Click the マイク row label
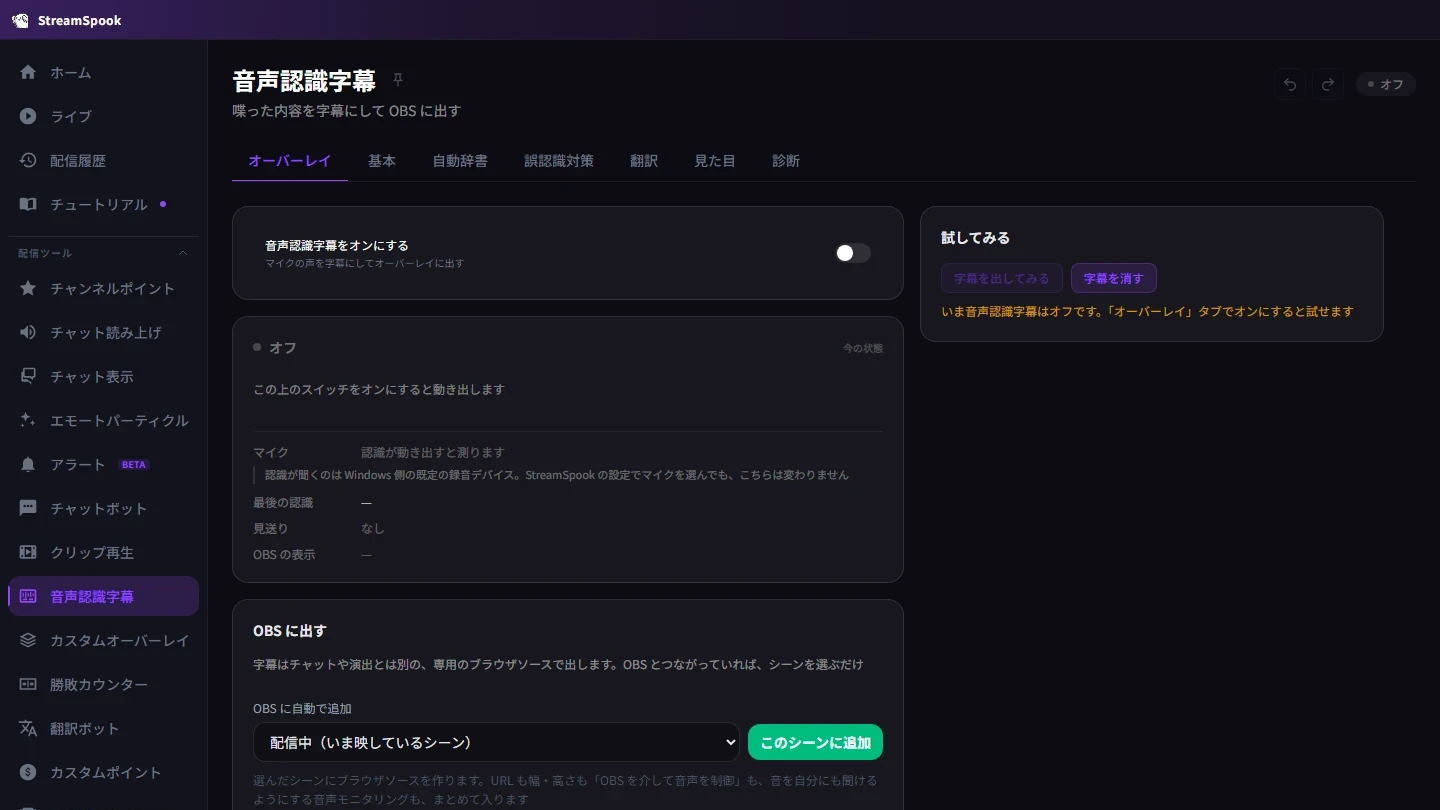The width and height of the screenshot is (1440, 810). pos(271,452)
